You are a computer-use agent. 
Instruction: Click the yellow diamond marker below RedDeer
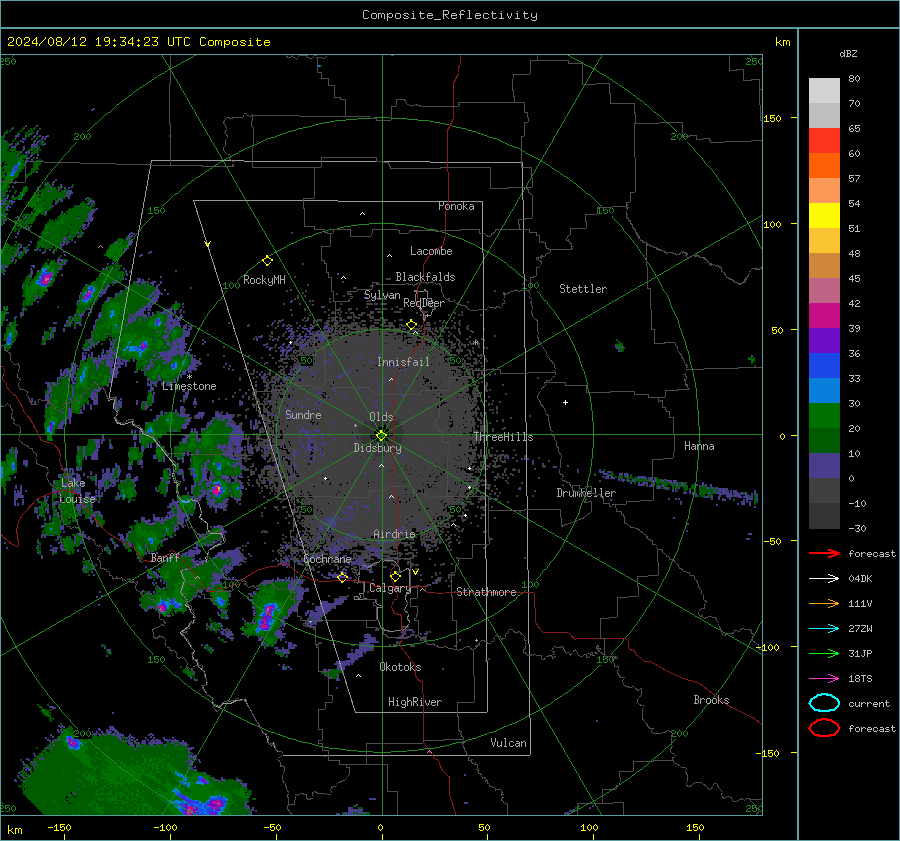click(x=412, y=325)
